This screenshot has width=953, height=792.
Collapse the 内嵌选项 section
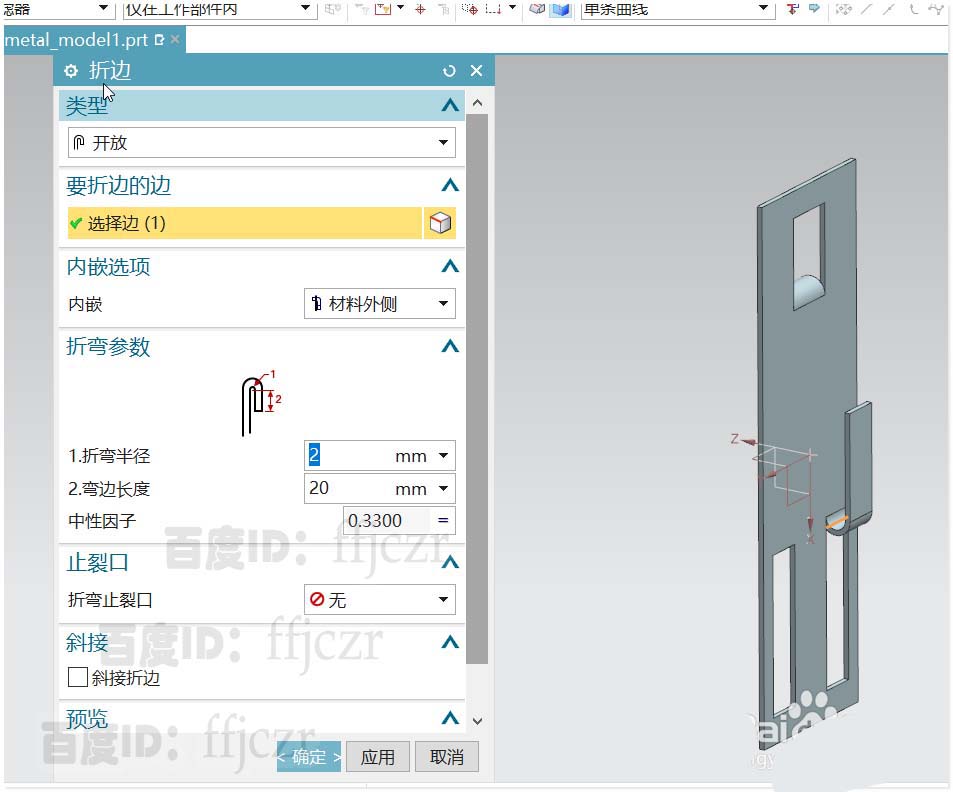450,266
